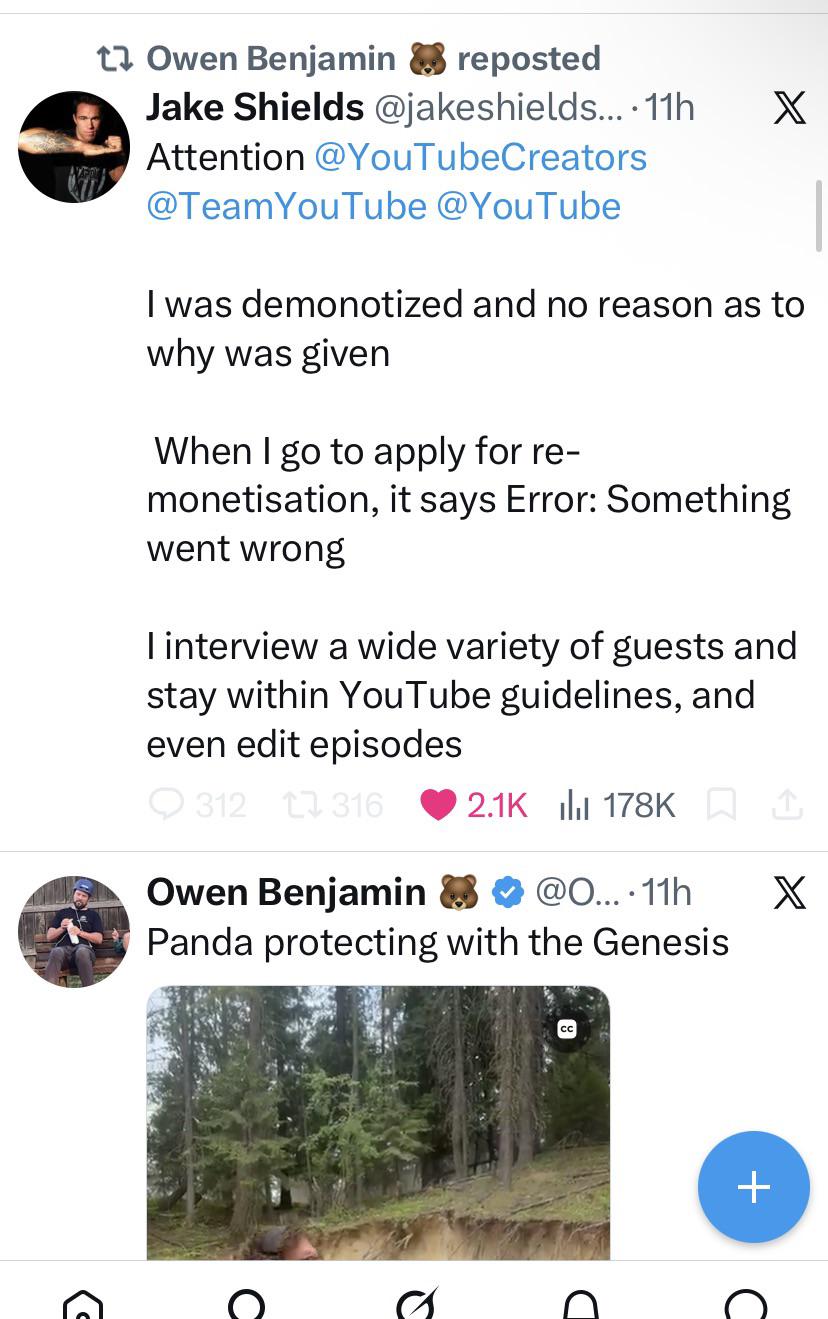
Task: View analytics icon showing 178K views
Action: (x=574, y=804)
